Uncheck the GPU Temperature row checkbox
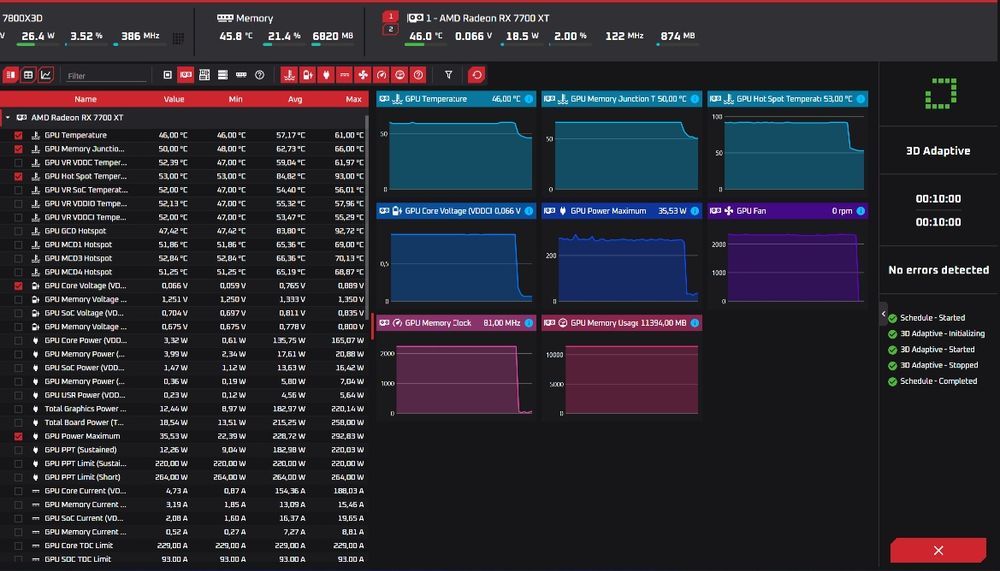Image resolution: width=1000 pixels, height=571 pixels. (18, 135)
